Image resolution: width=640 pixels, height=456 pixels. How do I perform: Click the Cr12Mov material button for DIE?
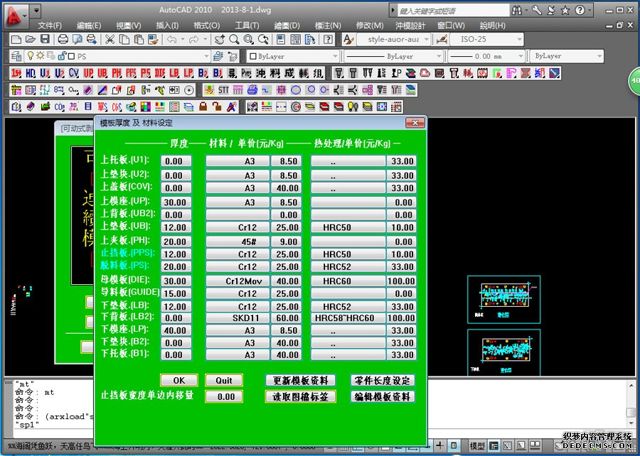(x=238, y=281)
